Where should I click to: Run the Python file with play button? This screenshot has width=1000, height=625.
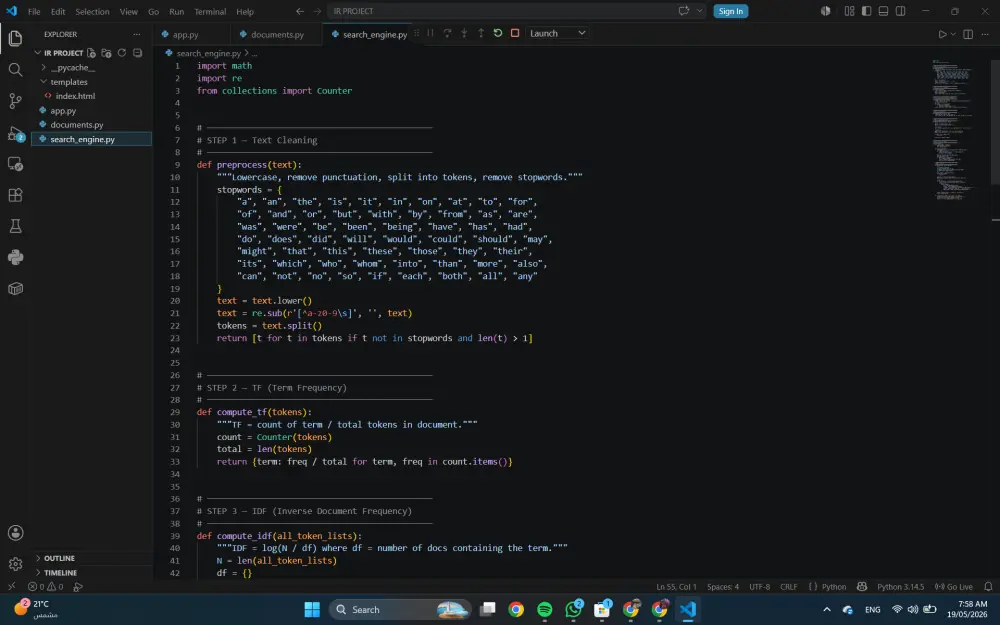[942, 34]
